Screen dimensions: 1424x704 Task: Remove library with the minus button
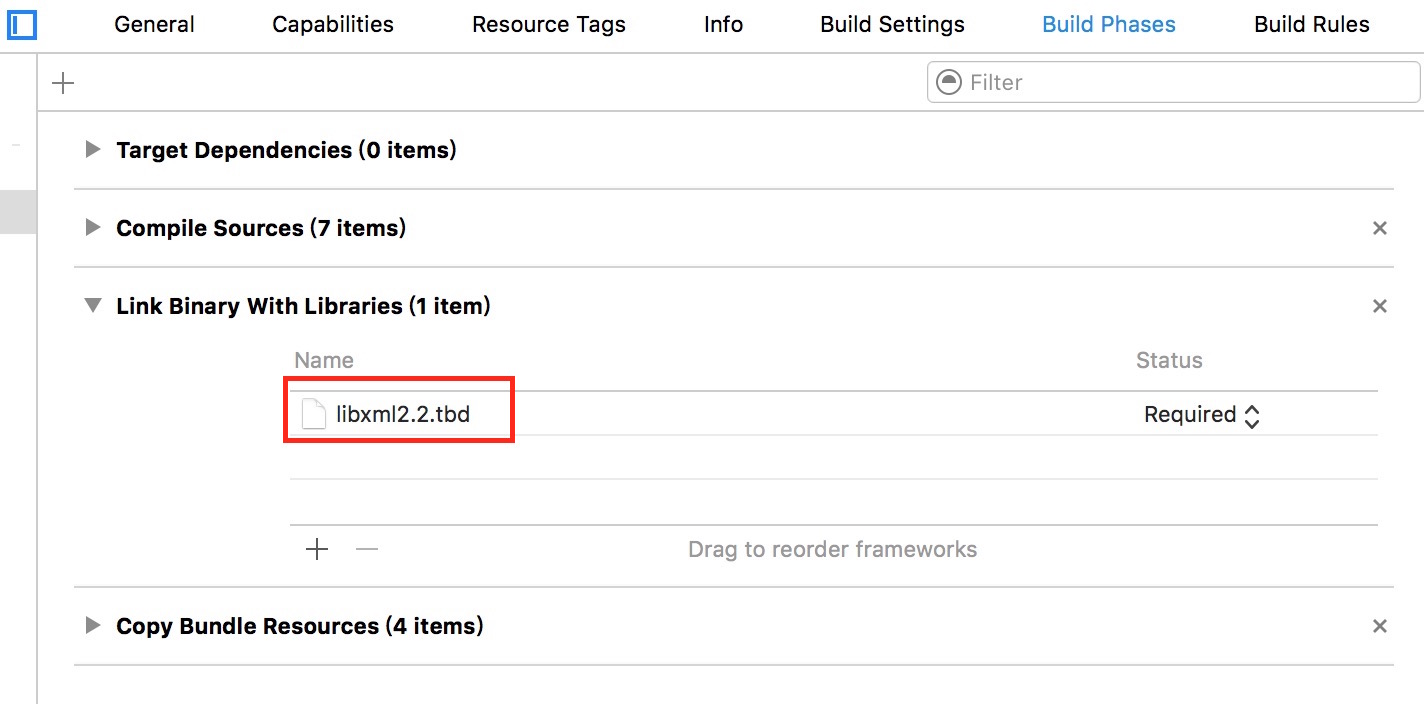[x=367, y=549]
